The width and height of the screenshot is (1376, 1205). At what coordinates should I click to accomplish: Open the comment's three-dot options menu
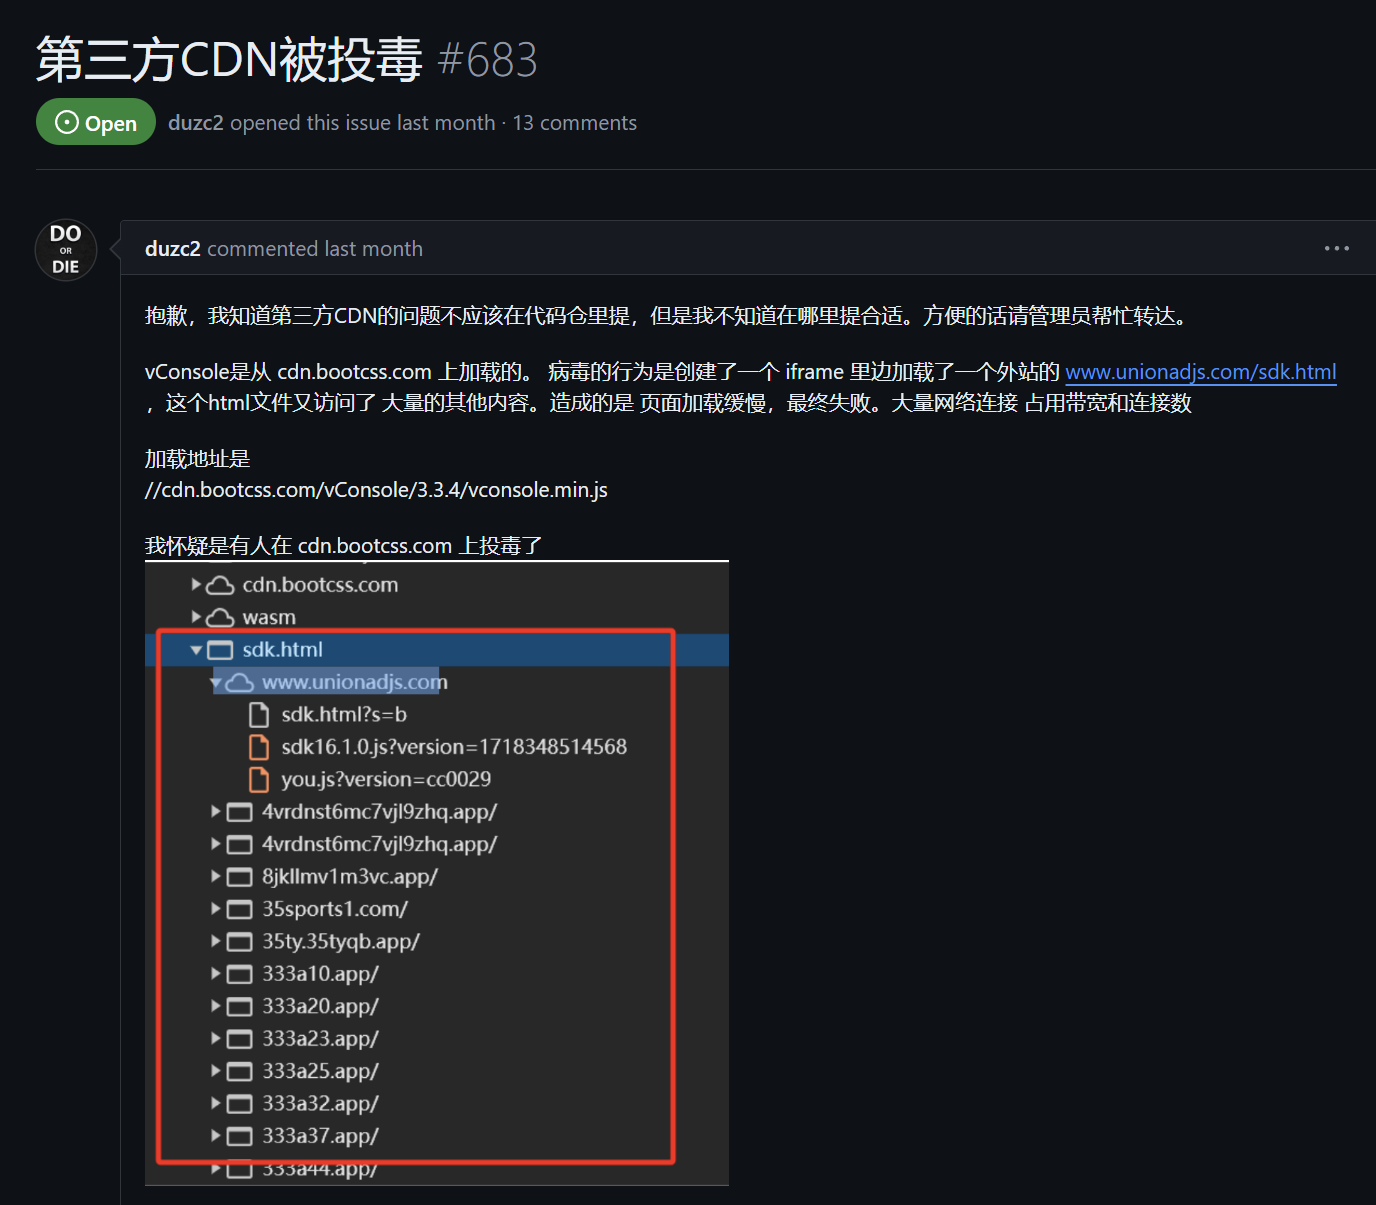pos(1336,248)
